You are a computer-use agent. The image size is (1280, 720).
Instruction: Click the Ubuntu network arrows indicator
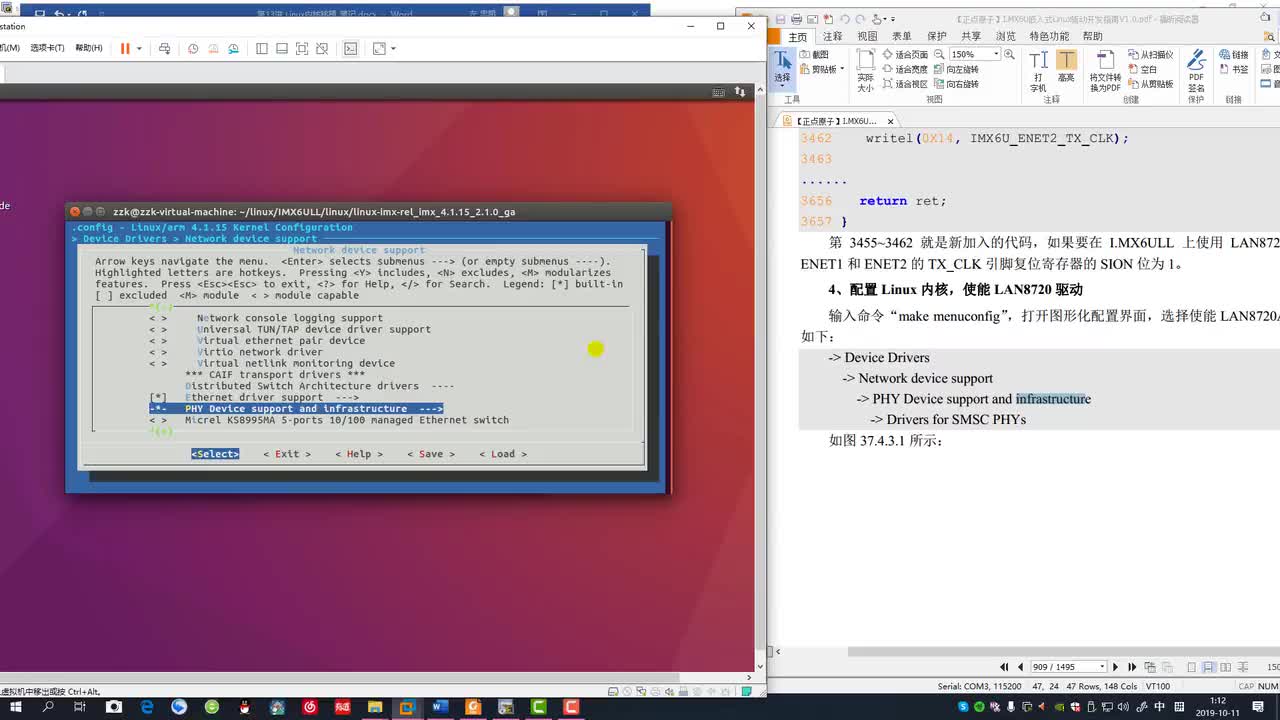(741, 92)
